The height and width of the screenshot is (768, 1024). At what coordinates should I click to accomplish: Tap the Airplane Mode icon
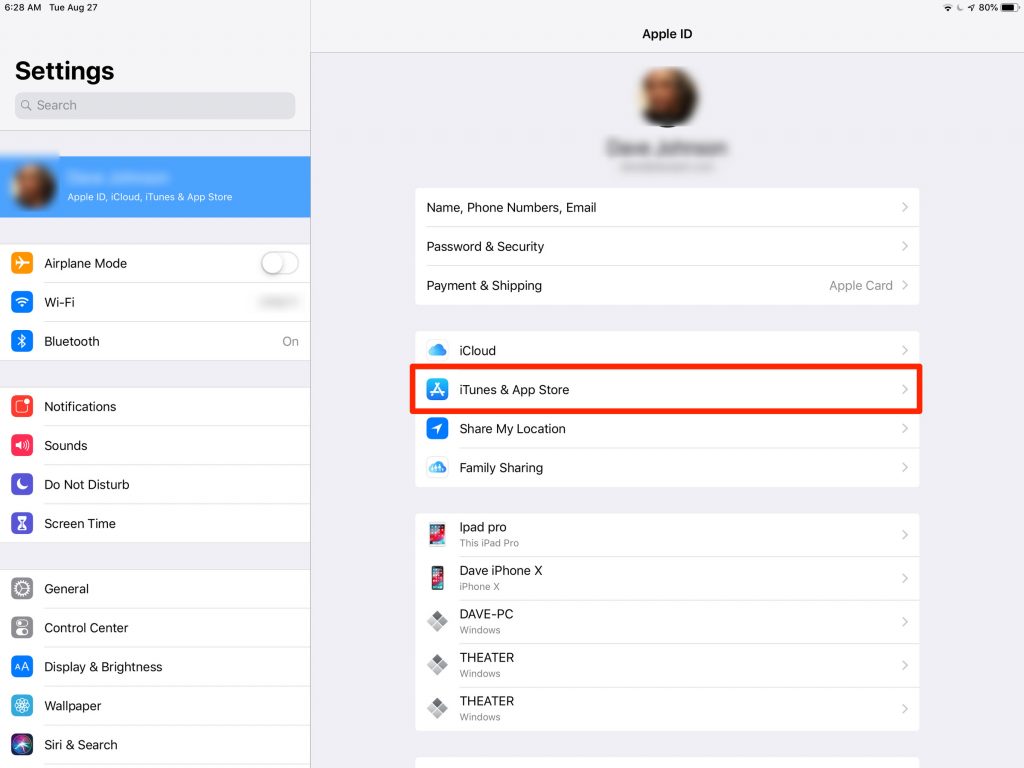click(22, 263)
